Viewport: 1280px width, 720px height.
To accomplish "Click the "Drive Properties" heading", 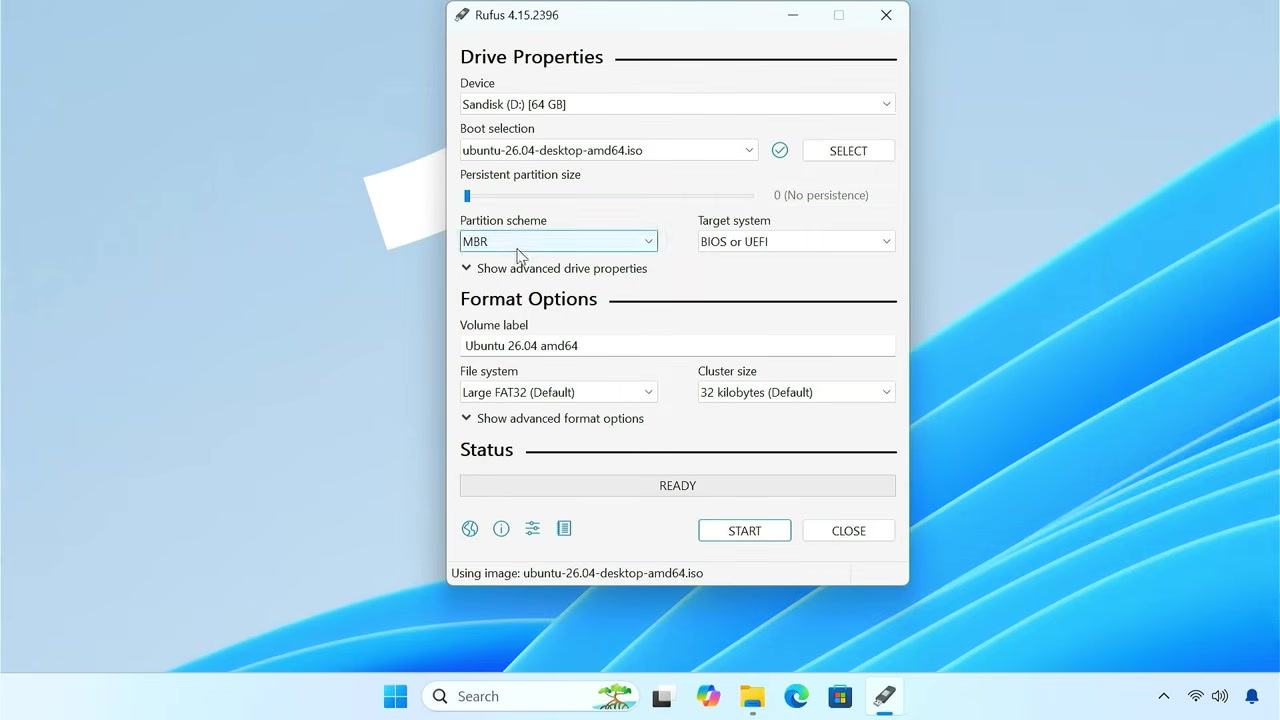I will click(x=532, y=57).
